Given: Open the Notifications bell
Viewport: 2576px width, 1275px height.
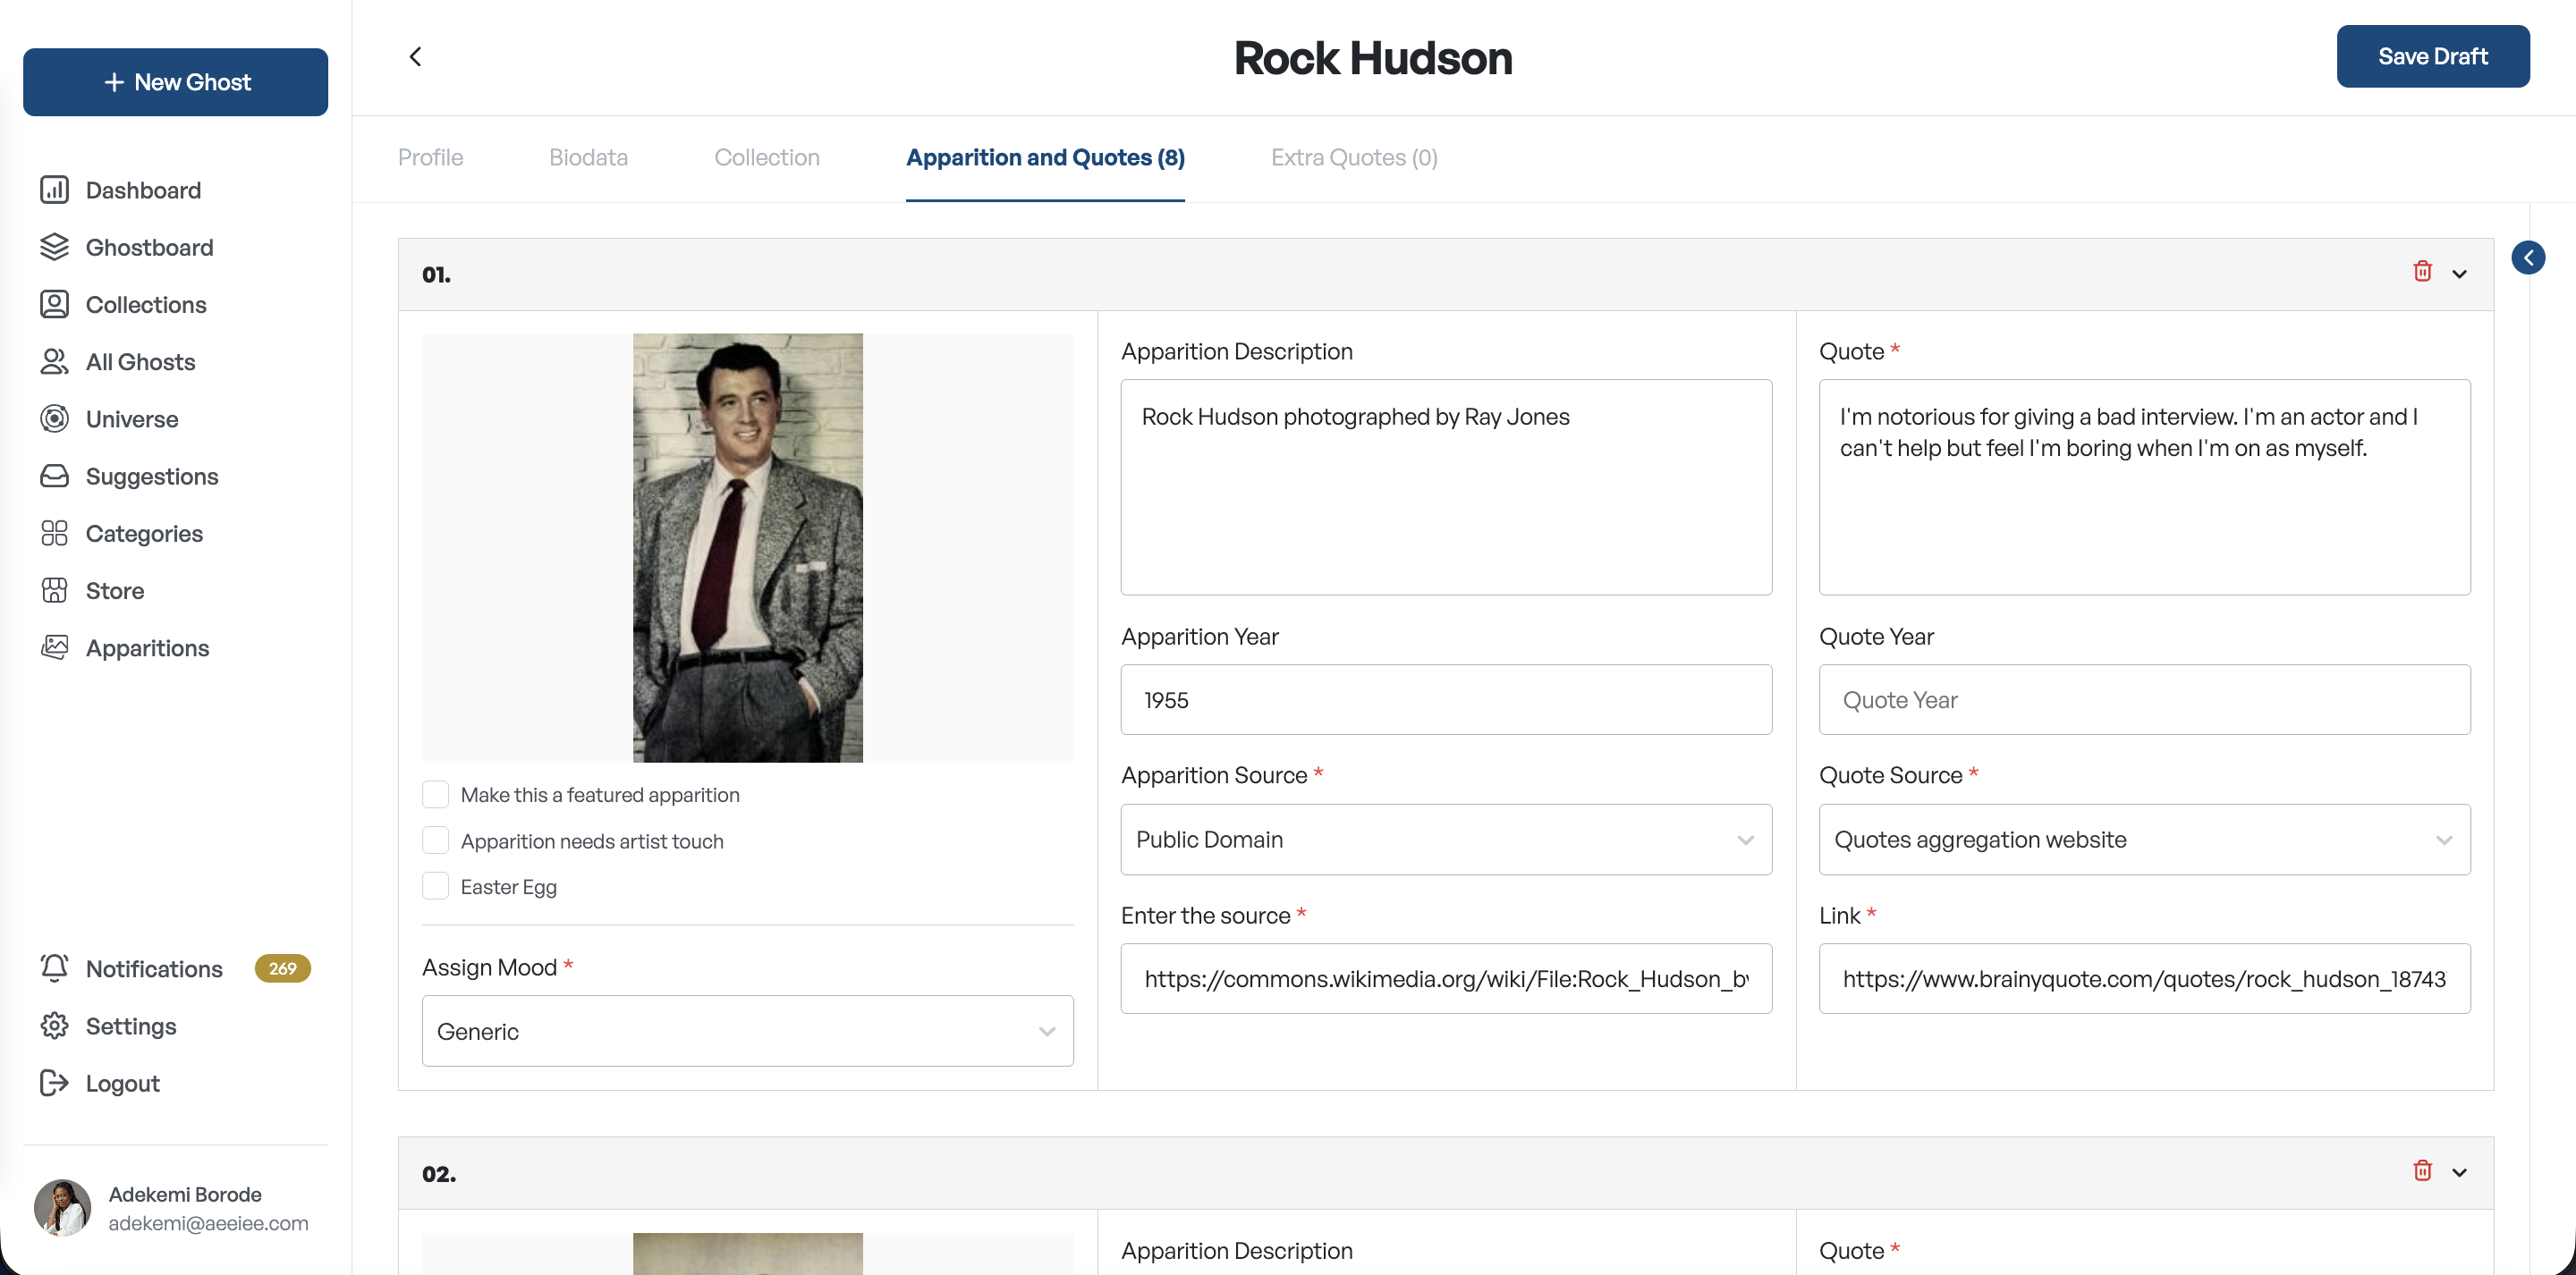Looking at the screenshot, I should [54, 968].
